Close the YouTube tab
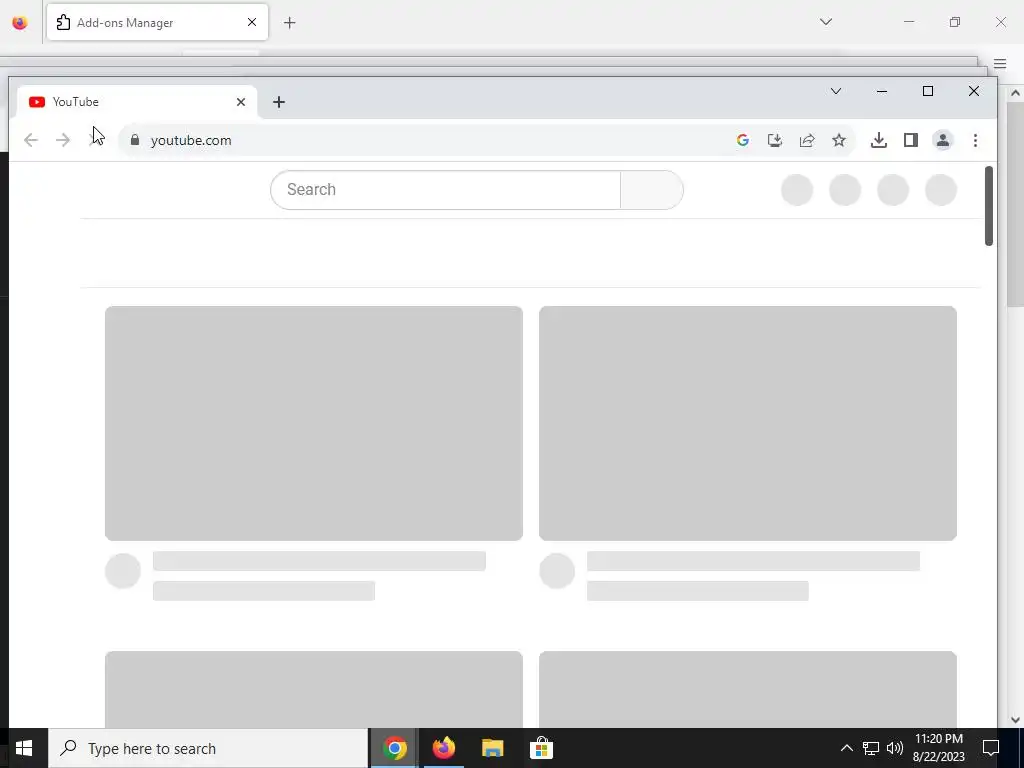Image resolution: width=1024 pixels, height=768 pixels. coord(241,102)
